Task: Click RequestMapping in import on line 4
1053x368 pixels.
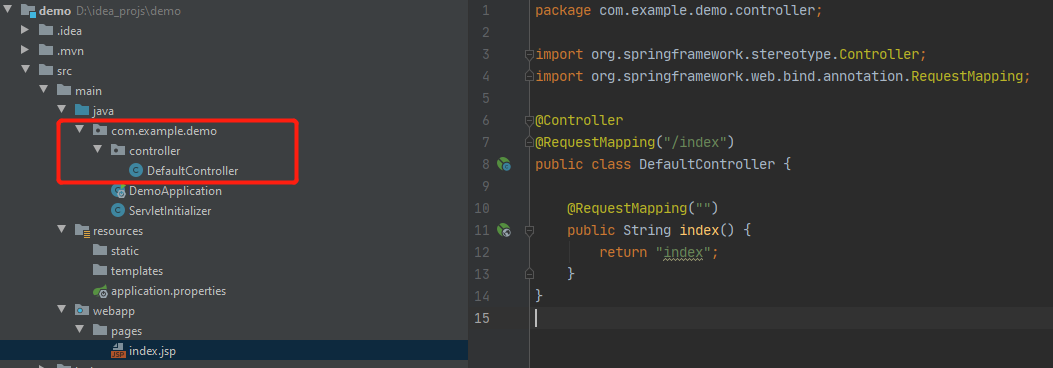Action: click(966, 77)
